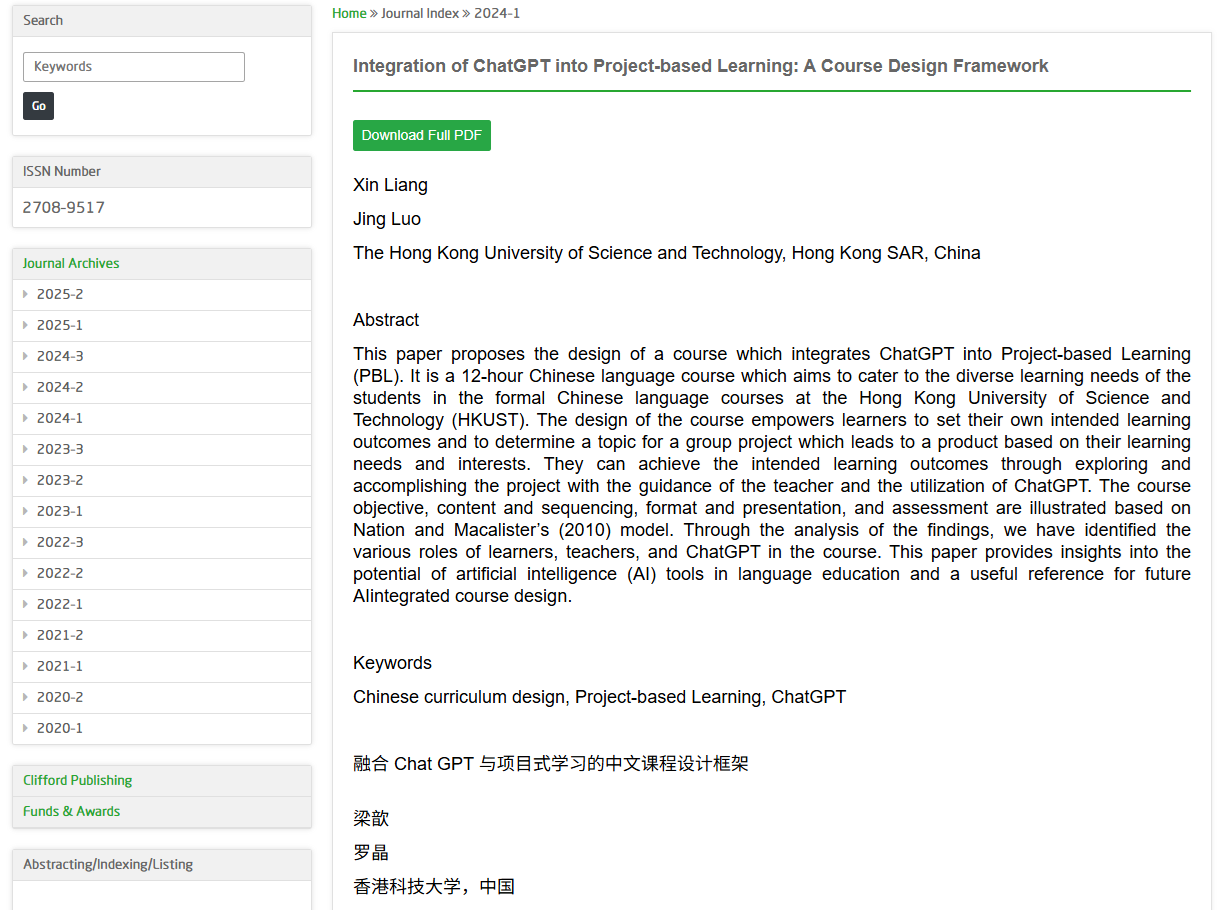
Task: Go to the Home breadcrumb link
Action: pyautogui.click(x=349, y=13)
